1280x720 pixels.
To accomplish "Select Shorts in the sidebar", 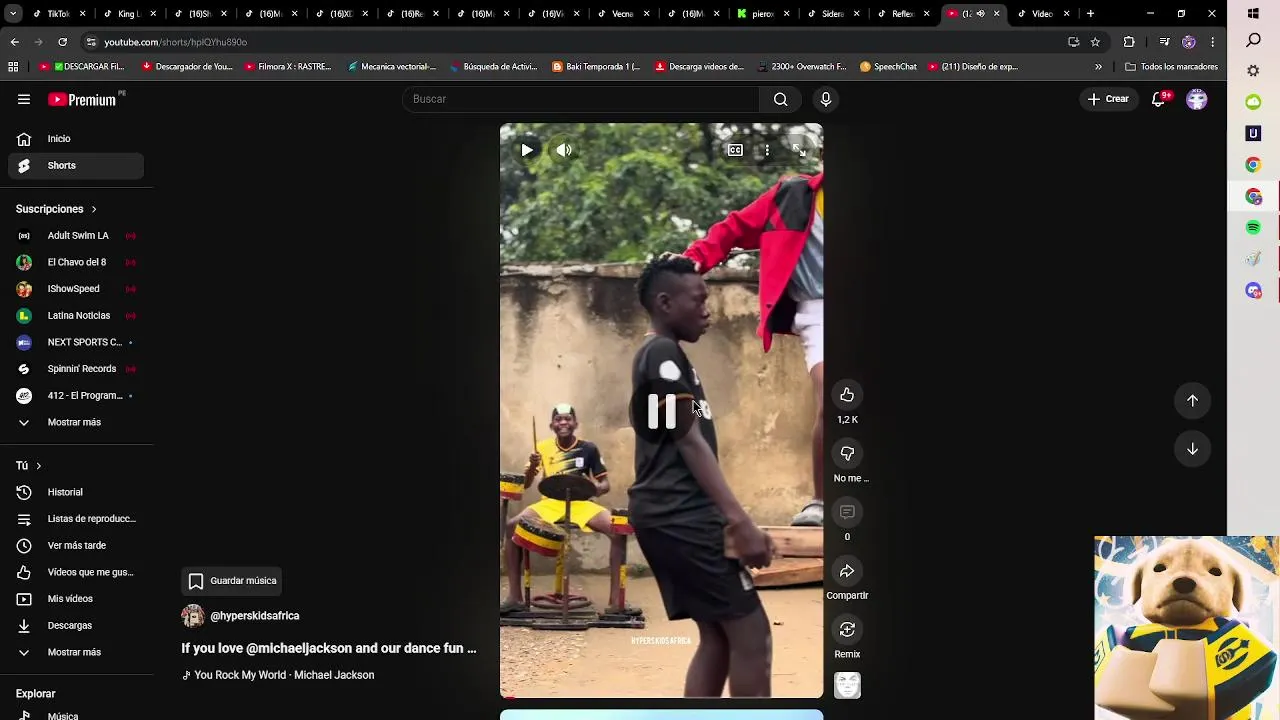I will coord(76,165).
